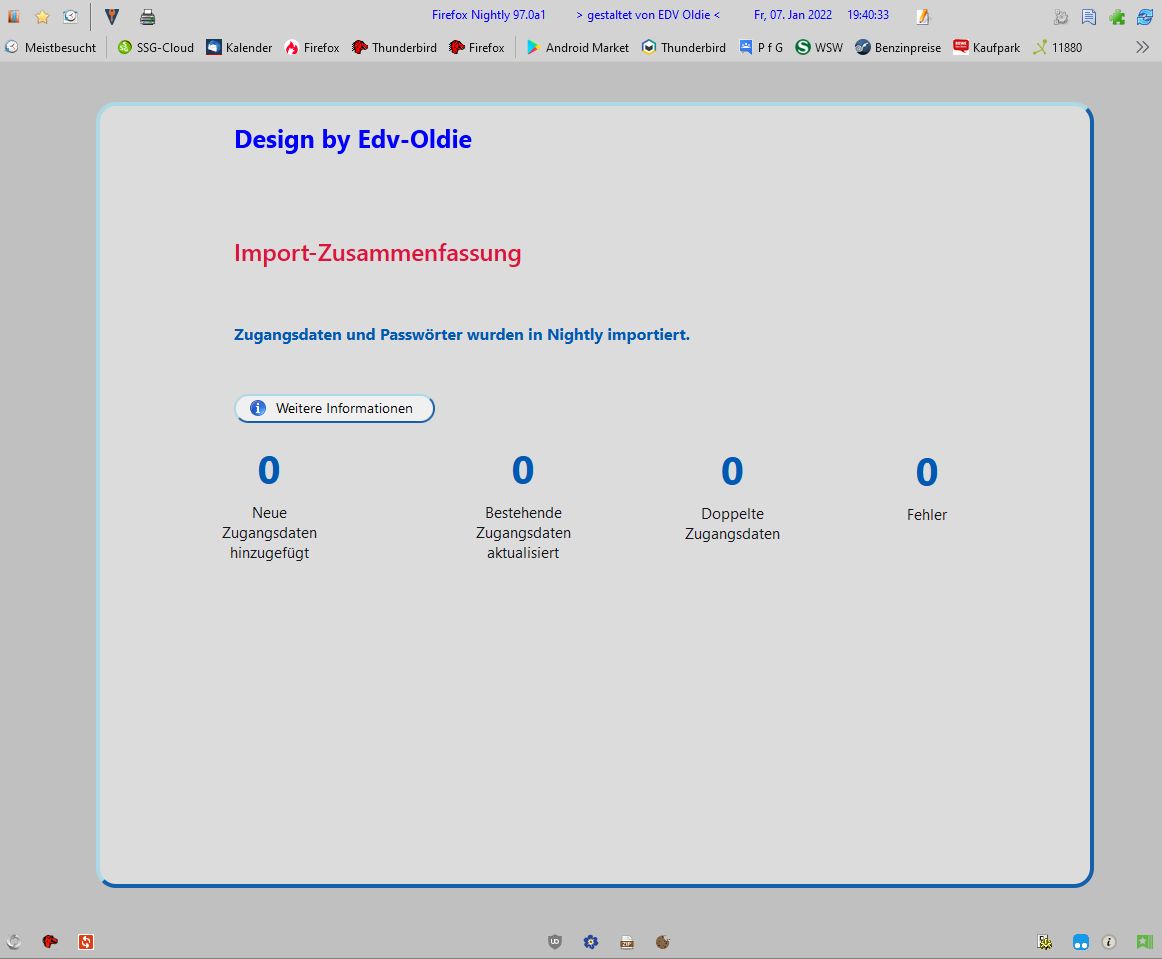1162x959 pixels.
Task: Click the orange restart icon bottom bar
Action: [x=86, y=942]
